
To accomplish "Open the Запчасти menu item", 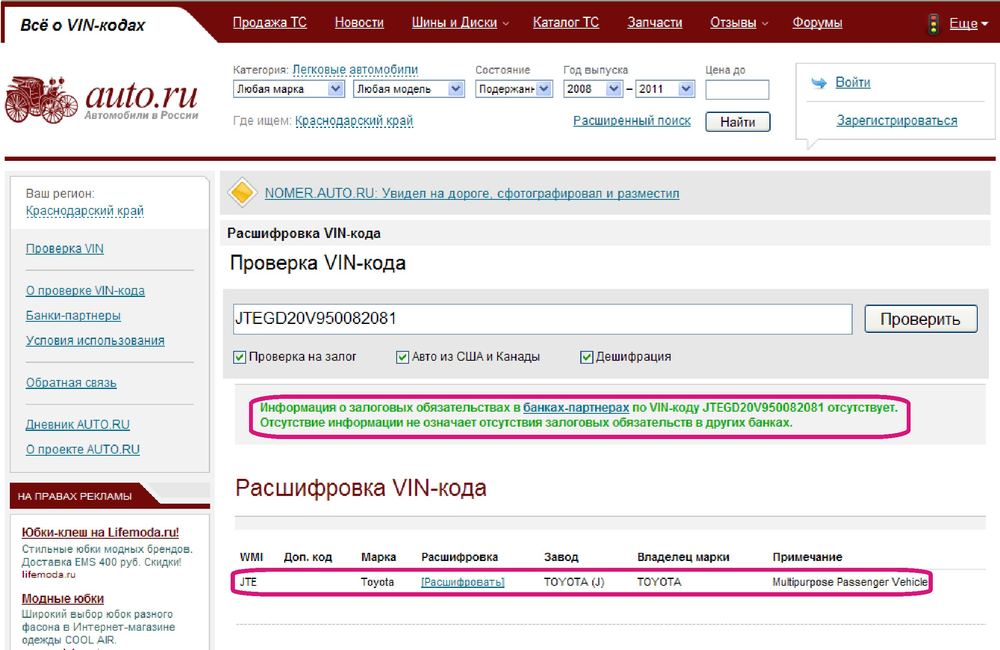I will coord(654,22).
